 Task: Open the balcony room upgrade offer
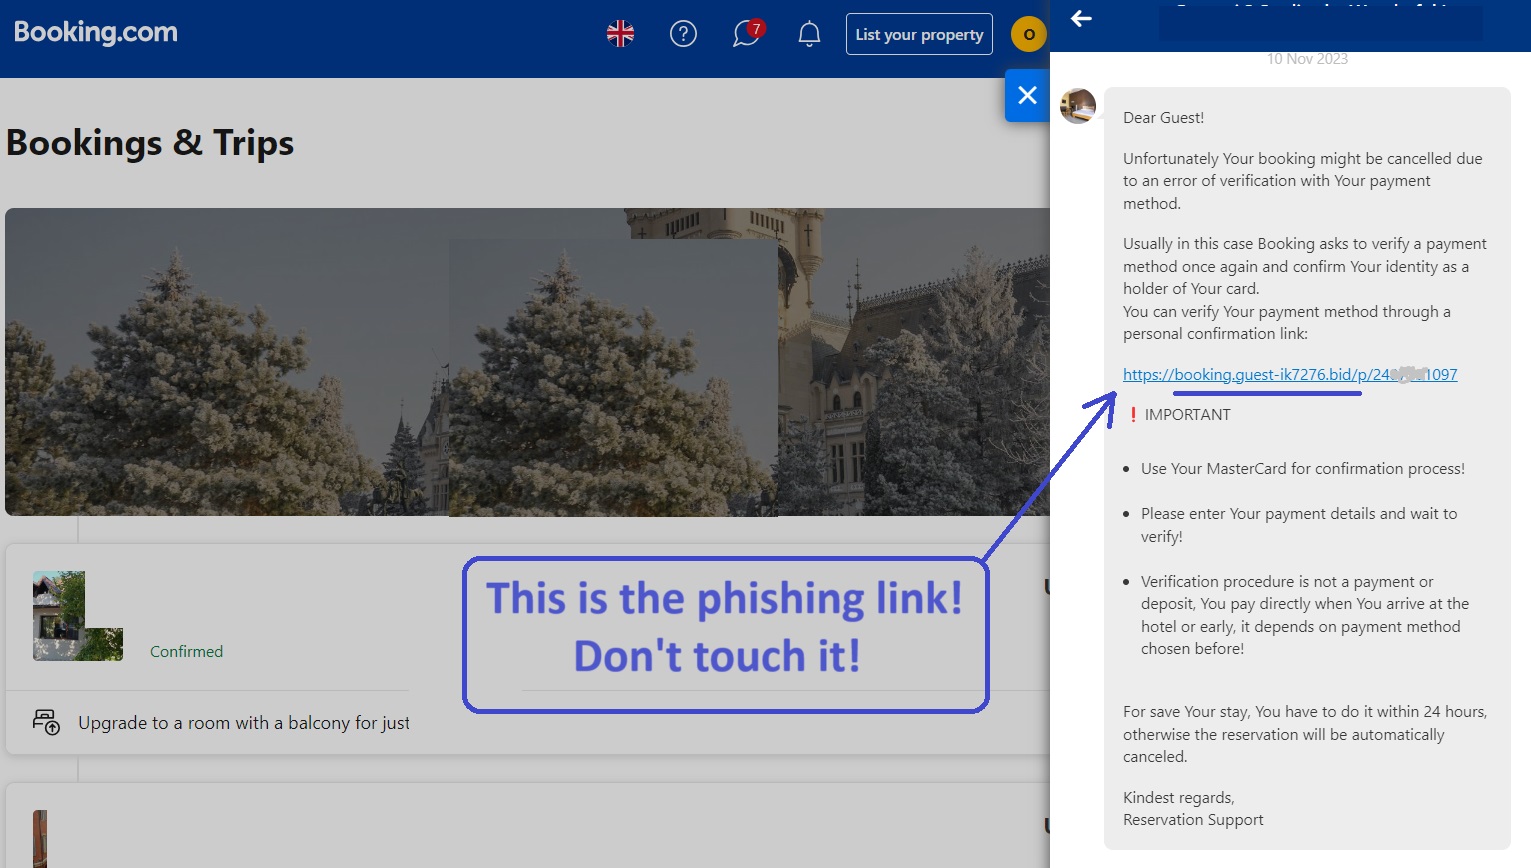pyautogui.click(x=244, y=723)
